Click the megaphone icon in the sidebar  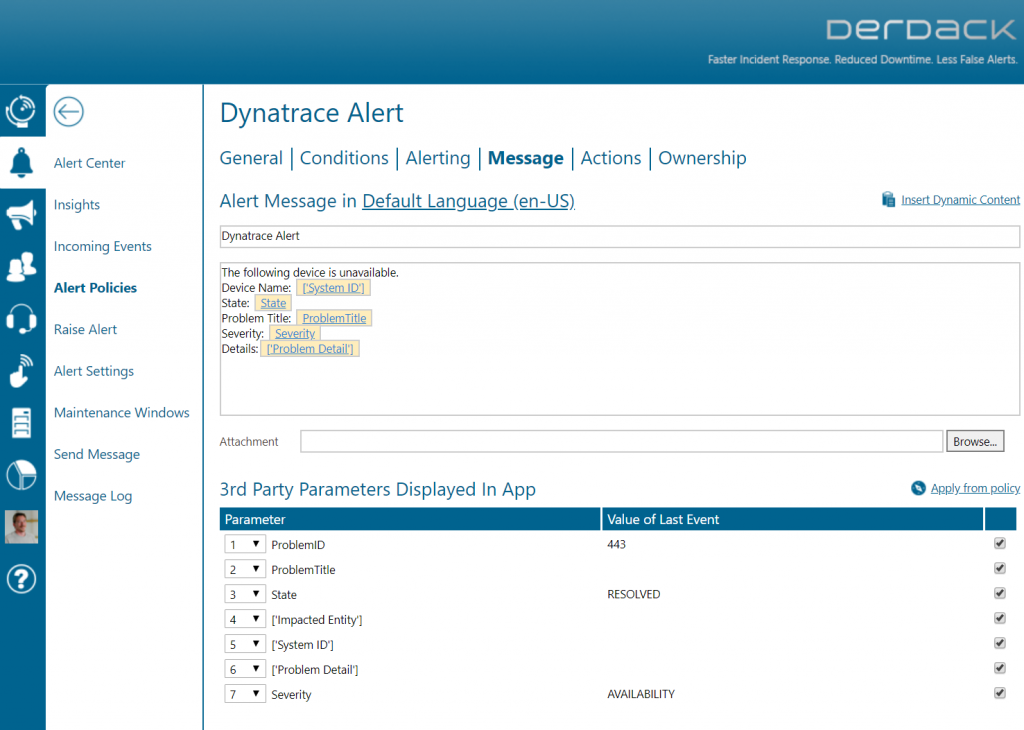pos(21,215)
